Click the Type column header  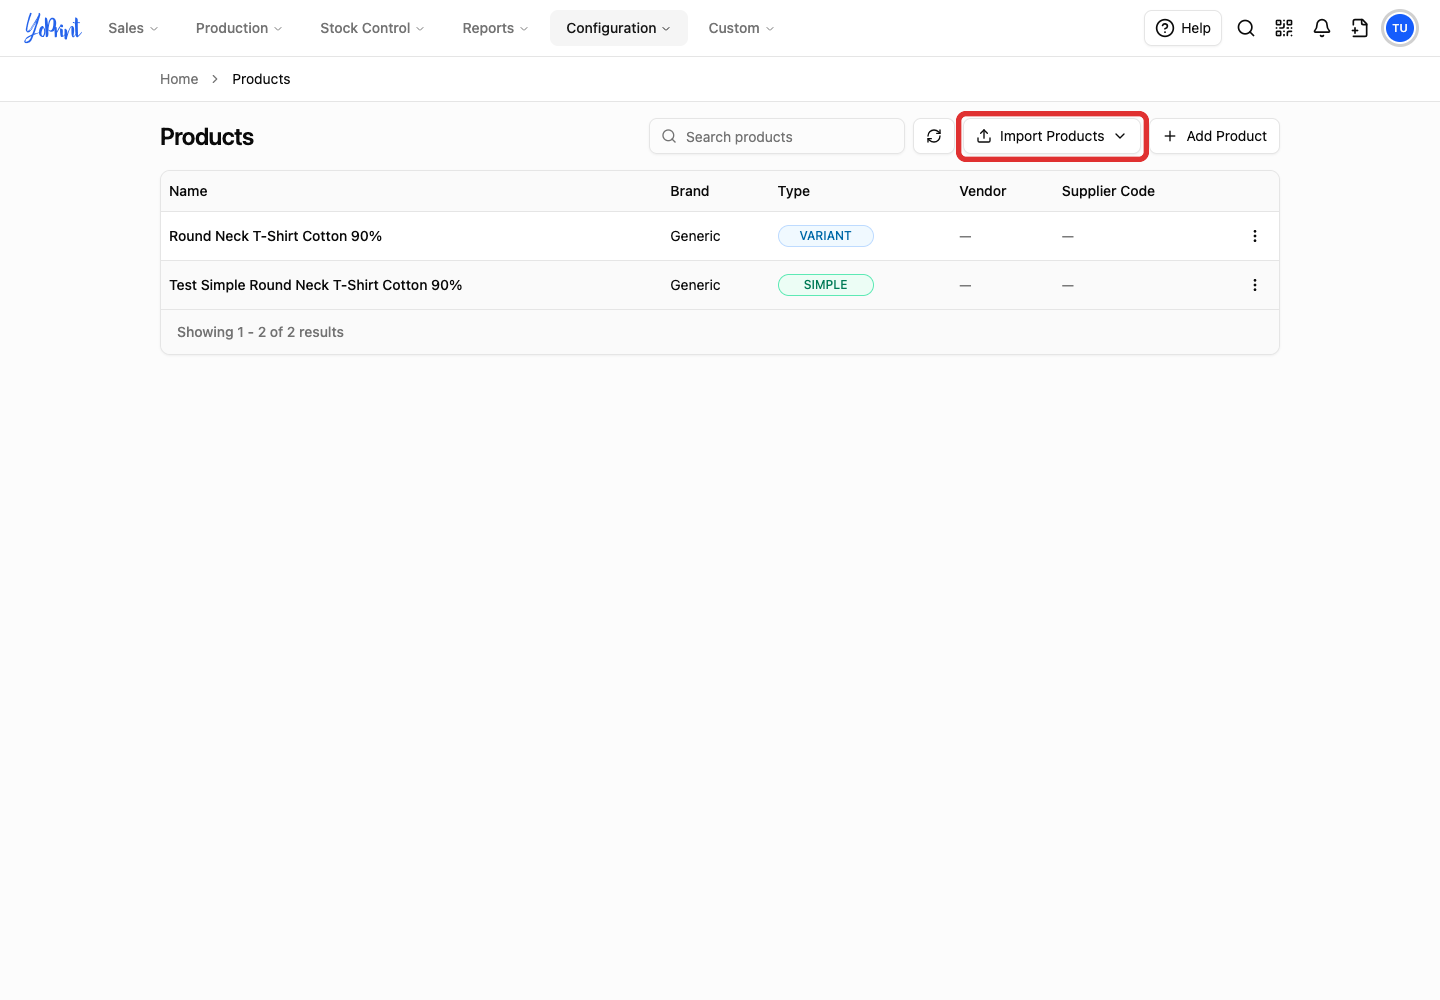794,191
